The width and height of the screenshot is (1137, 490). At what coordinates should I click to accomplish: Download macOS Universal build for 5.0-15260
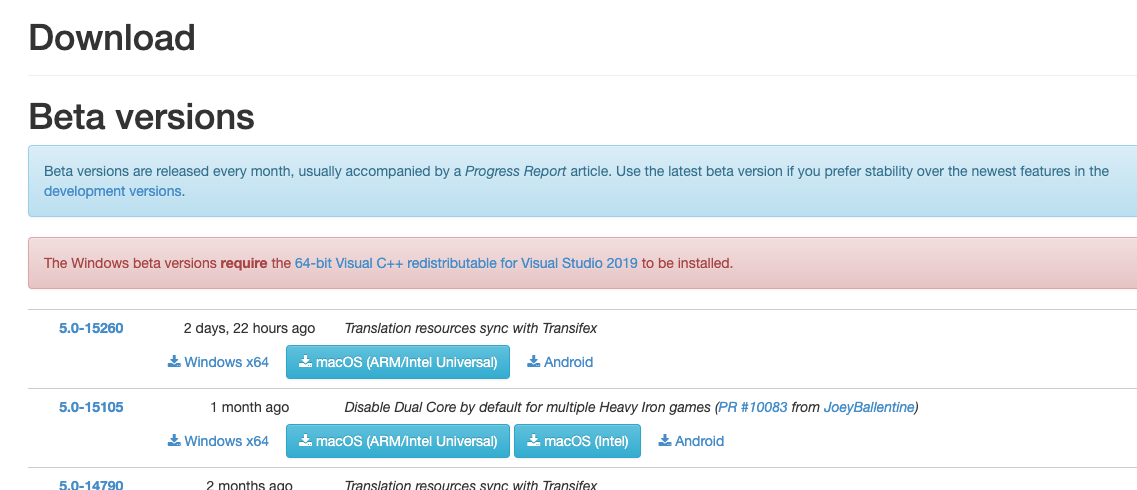click(398, 362)
